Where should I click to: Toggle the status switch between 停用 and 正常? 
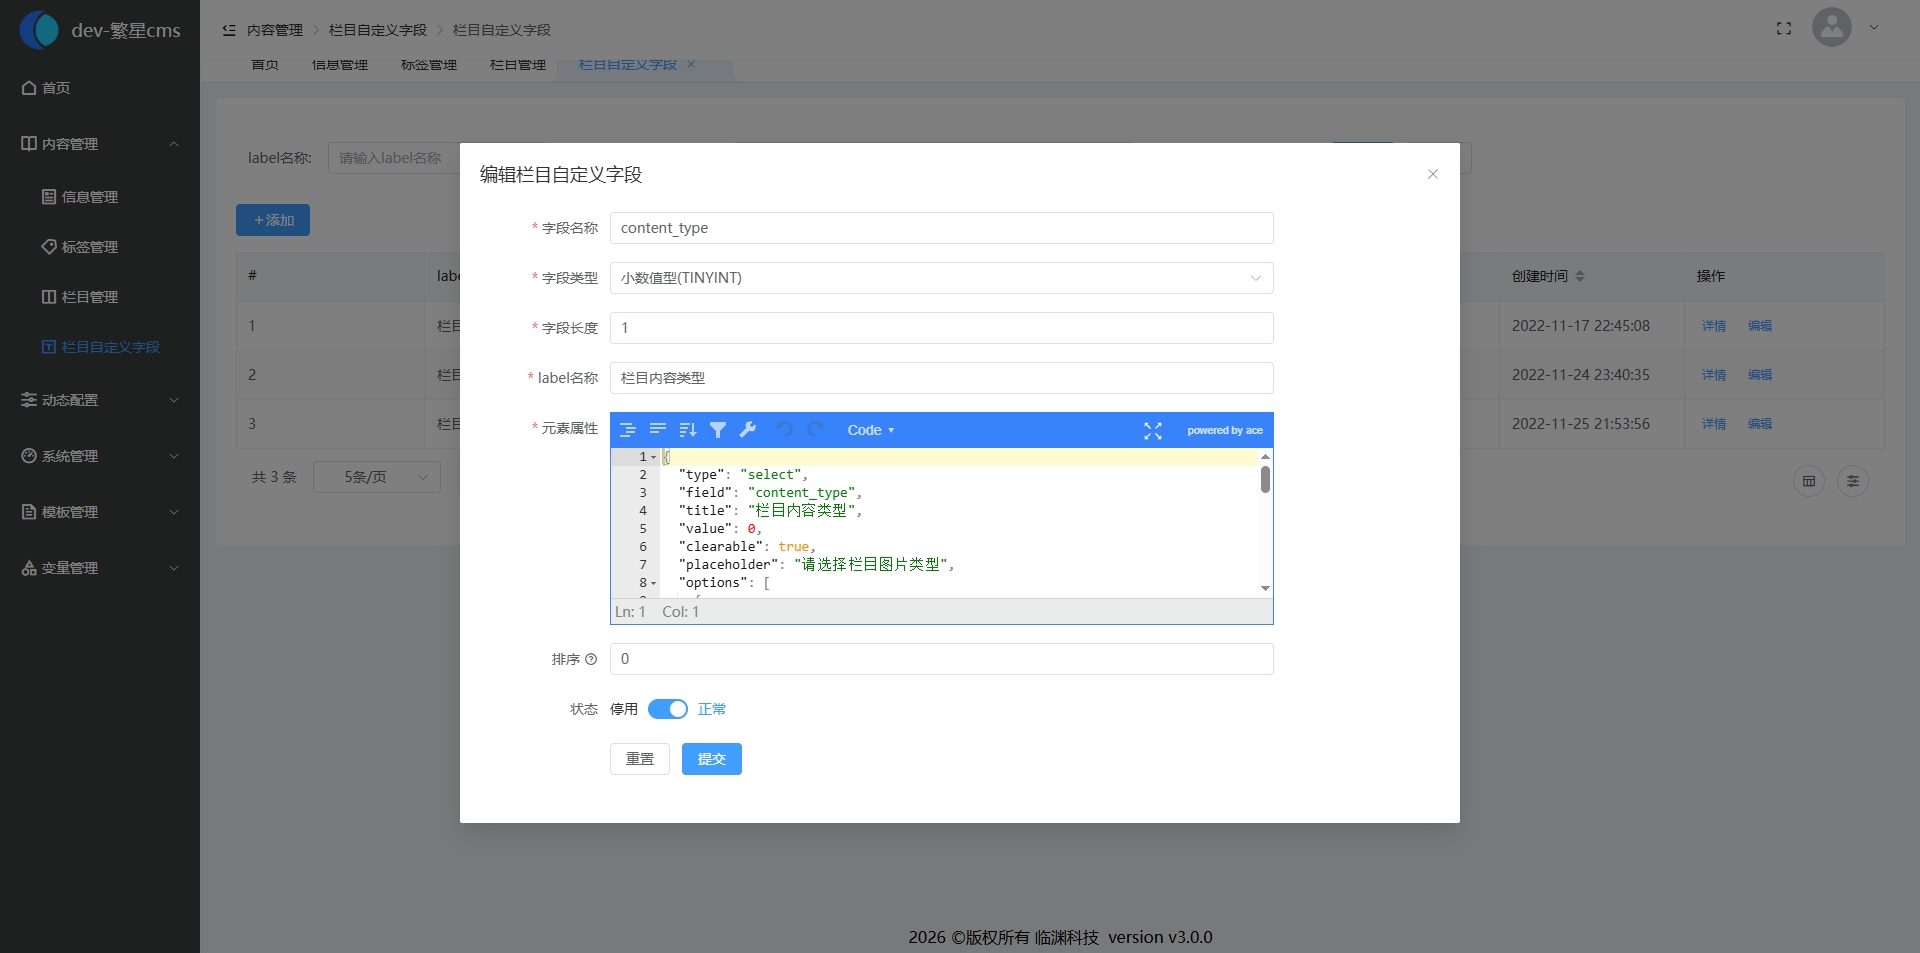[x=667, y=709]
